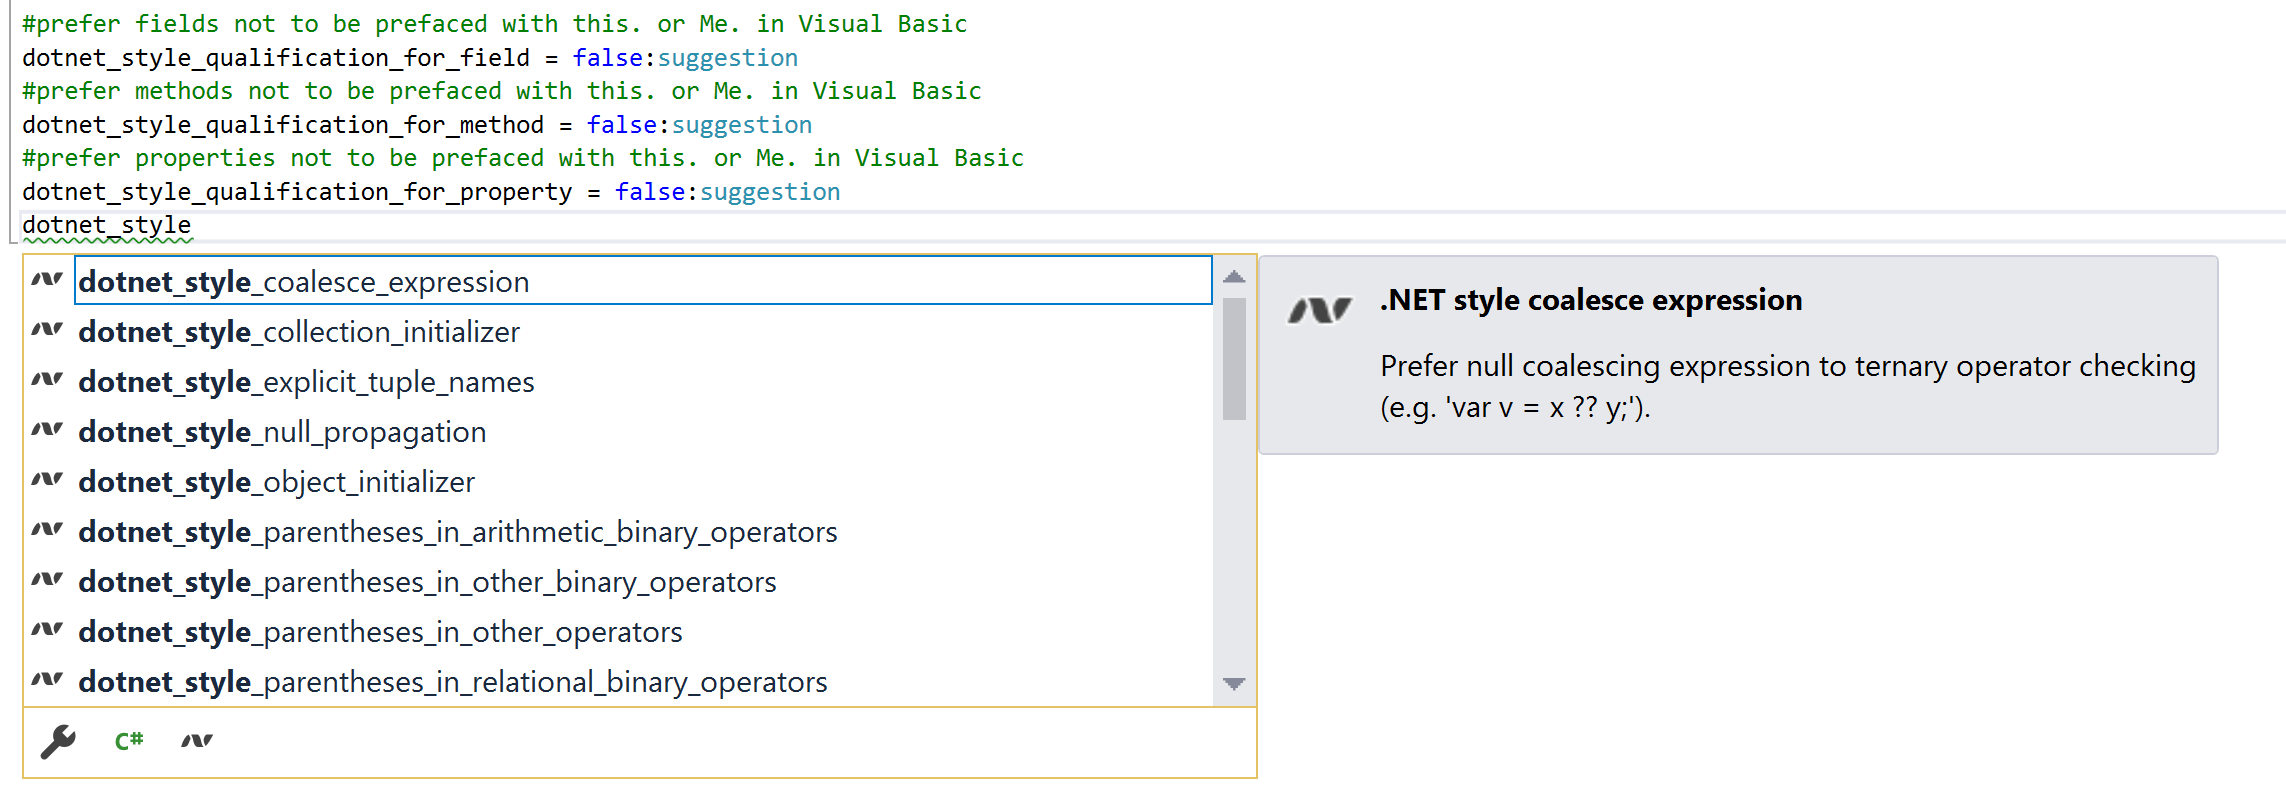Viewport: 2286px width, 809px height.
Task: Click the completion list scrollbar thumb
Action: click(x=1234, y=359)
